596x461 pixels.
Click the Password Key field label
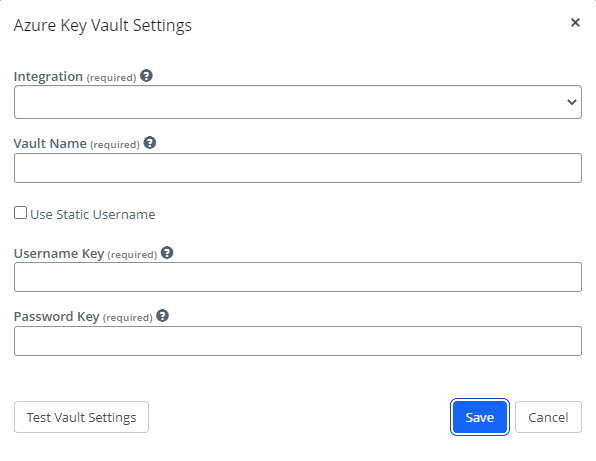(57, 317)
